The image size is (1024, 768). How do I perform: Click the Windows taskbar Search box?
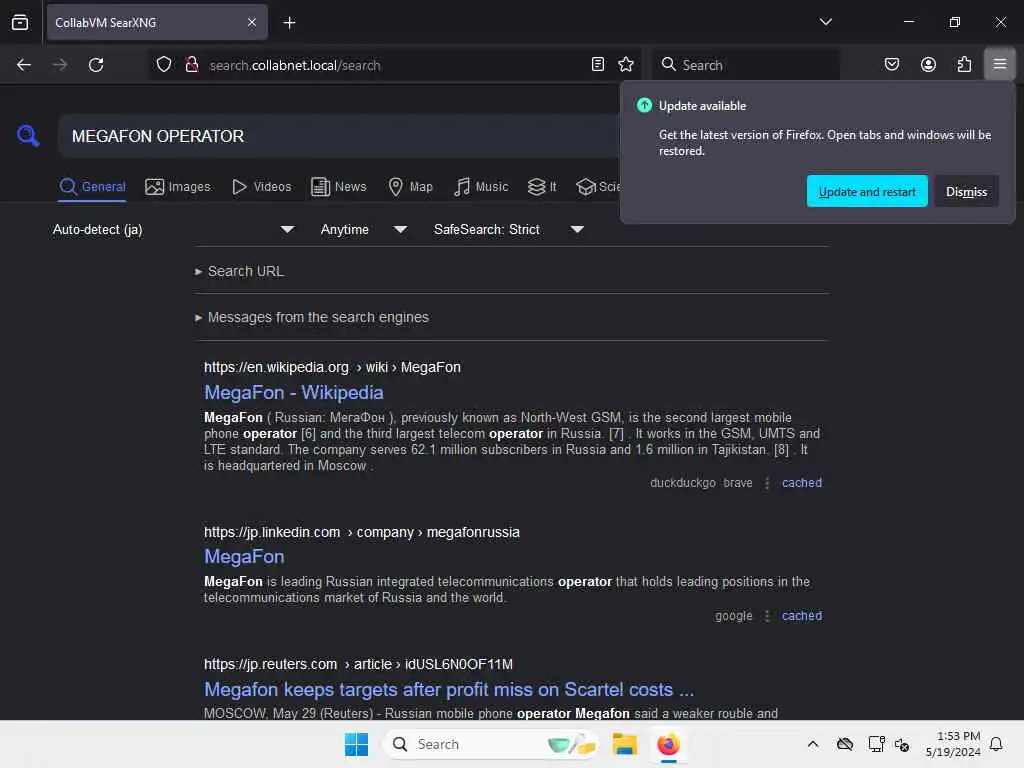click(x=491, y=744)
